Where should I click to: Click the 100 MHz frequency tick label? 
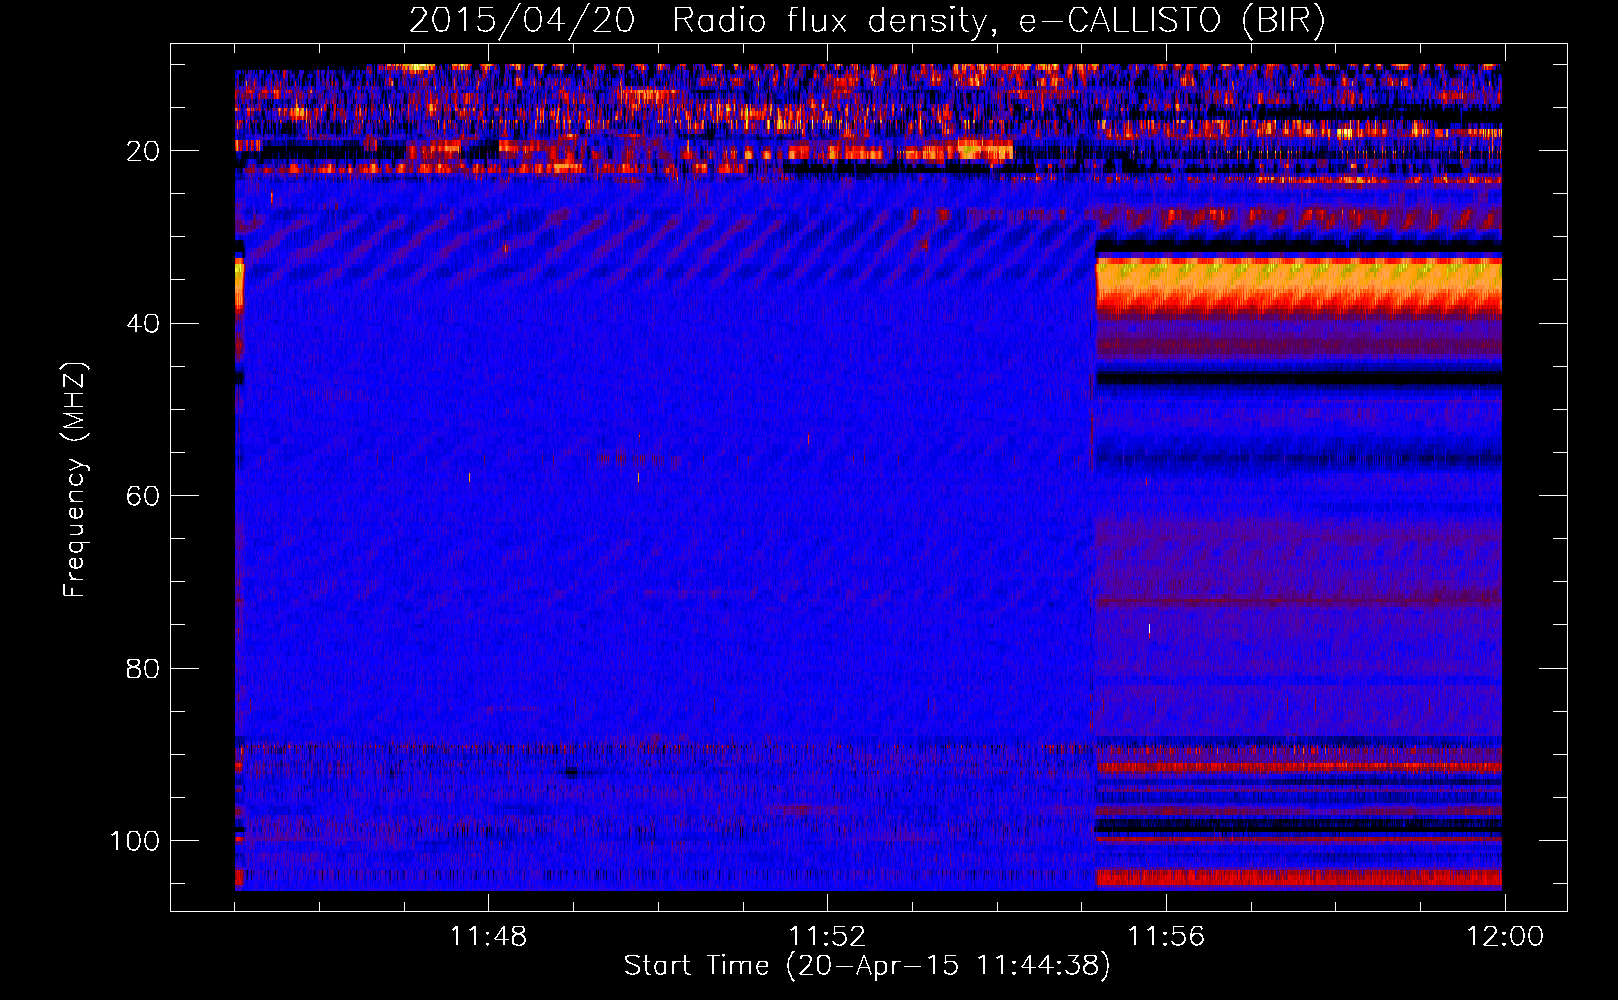(135, 841)
